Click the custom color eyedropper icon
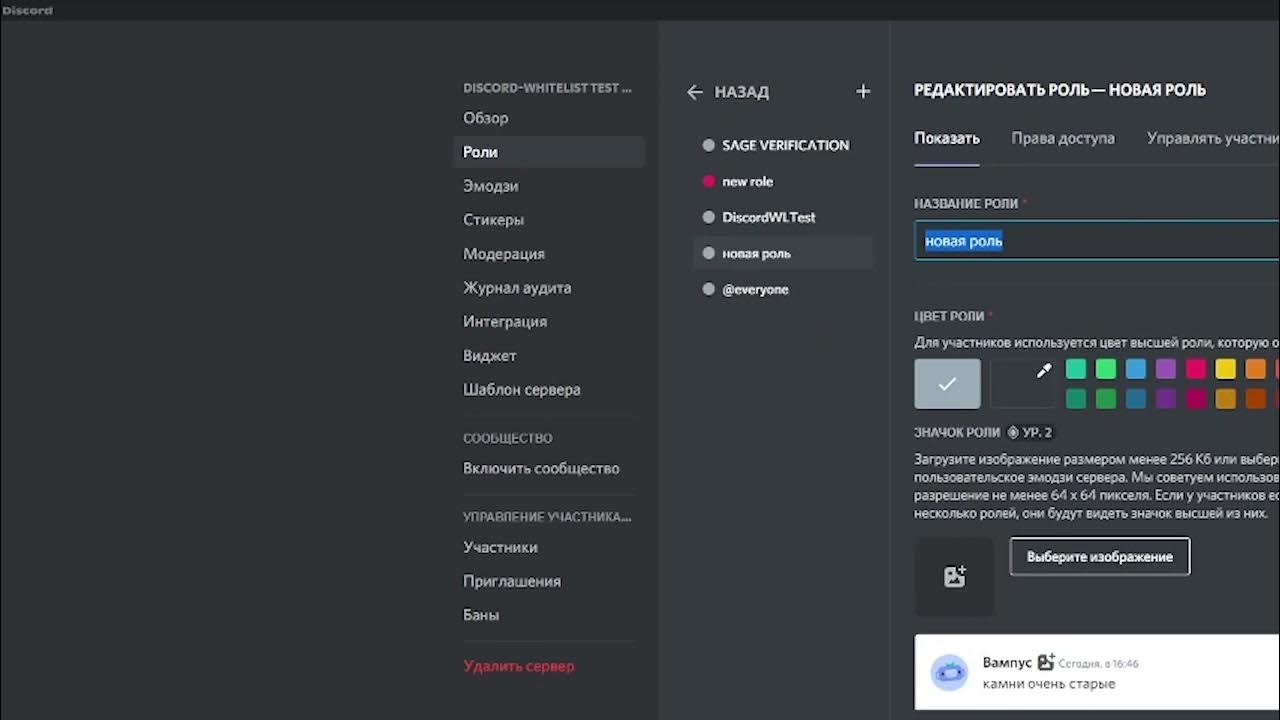Image resolution: width=1280 pixels, height=720 pixels. coord(1043,371)
